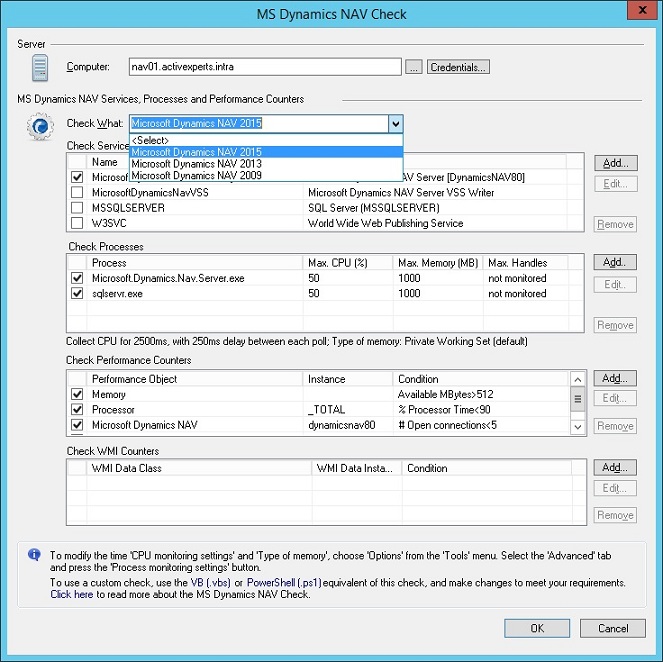Follow the 'Click here' link
Screen dimensions: 663x662
(x=72, y=594)
